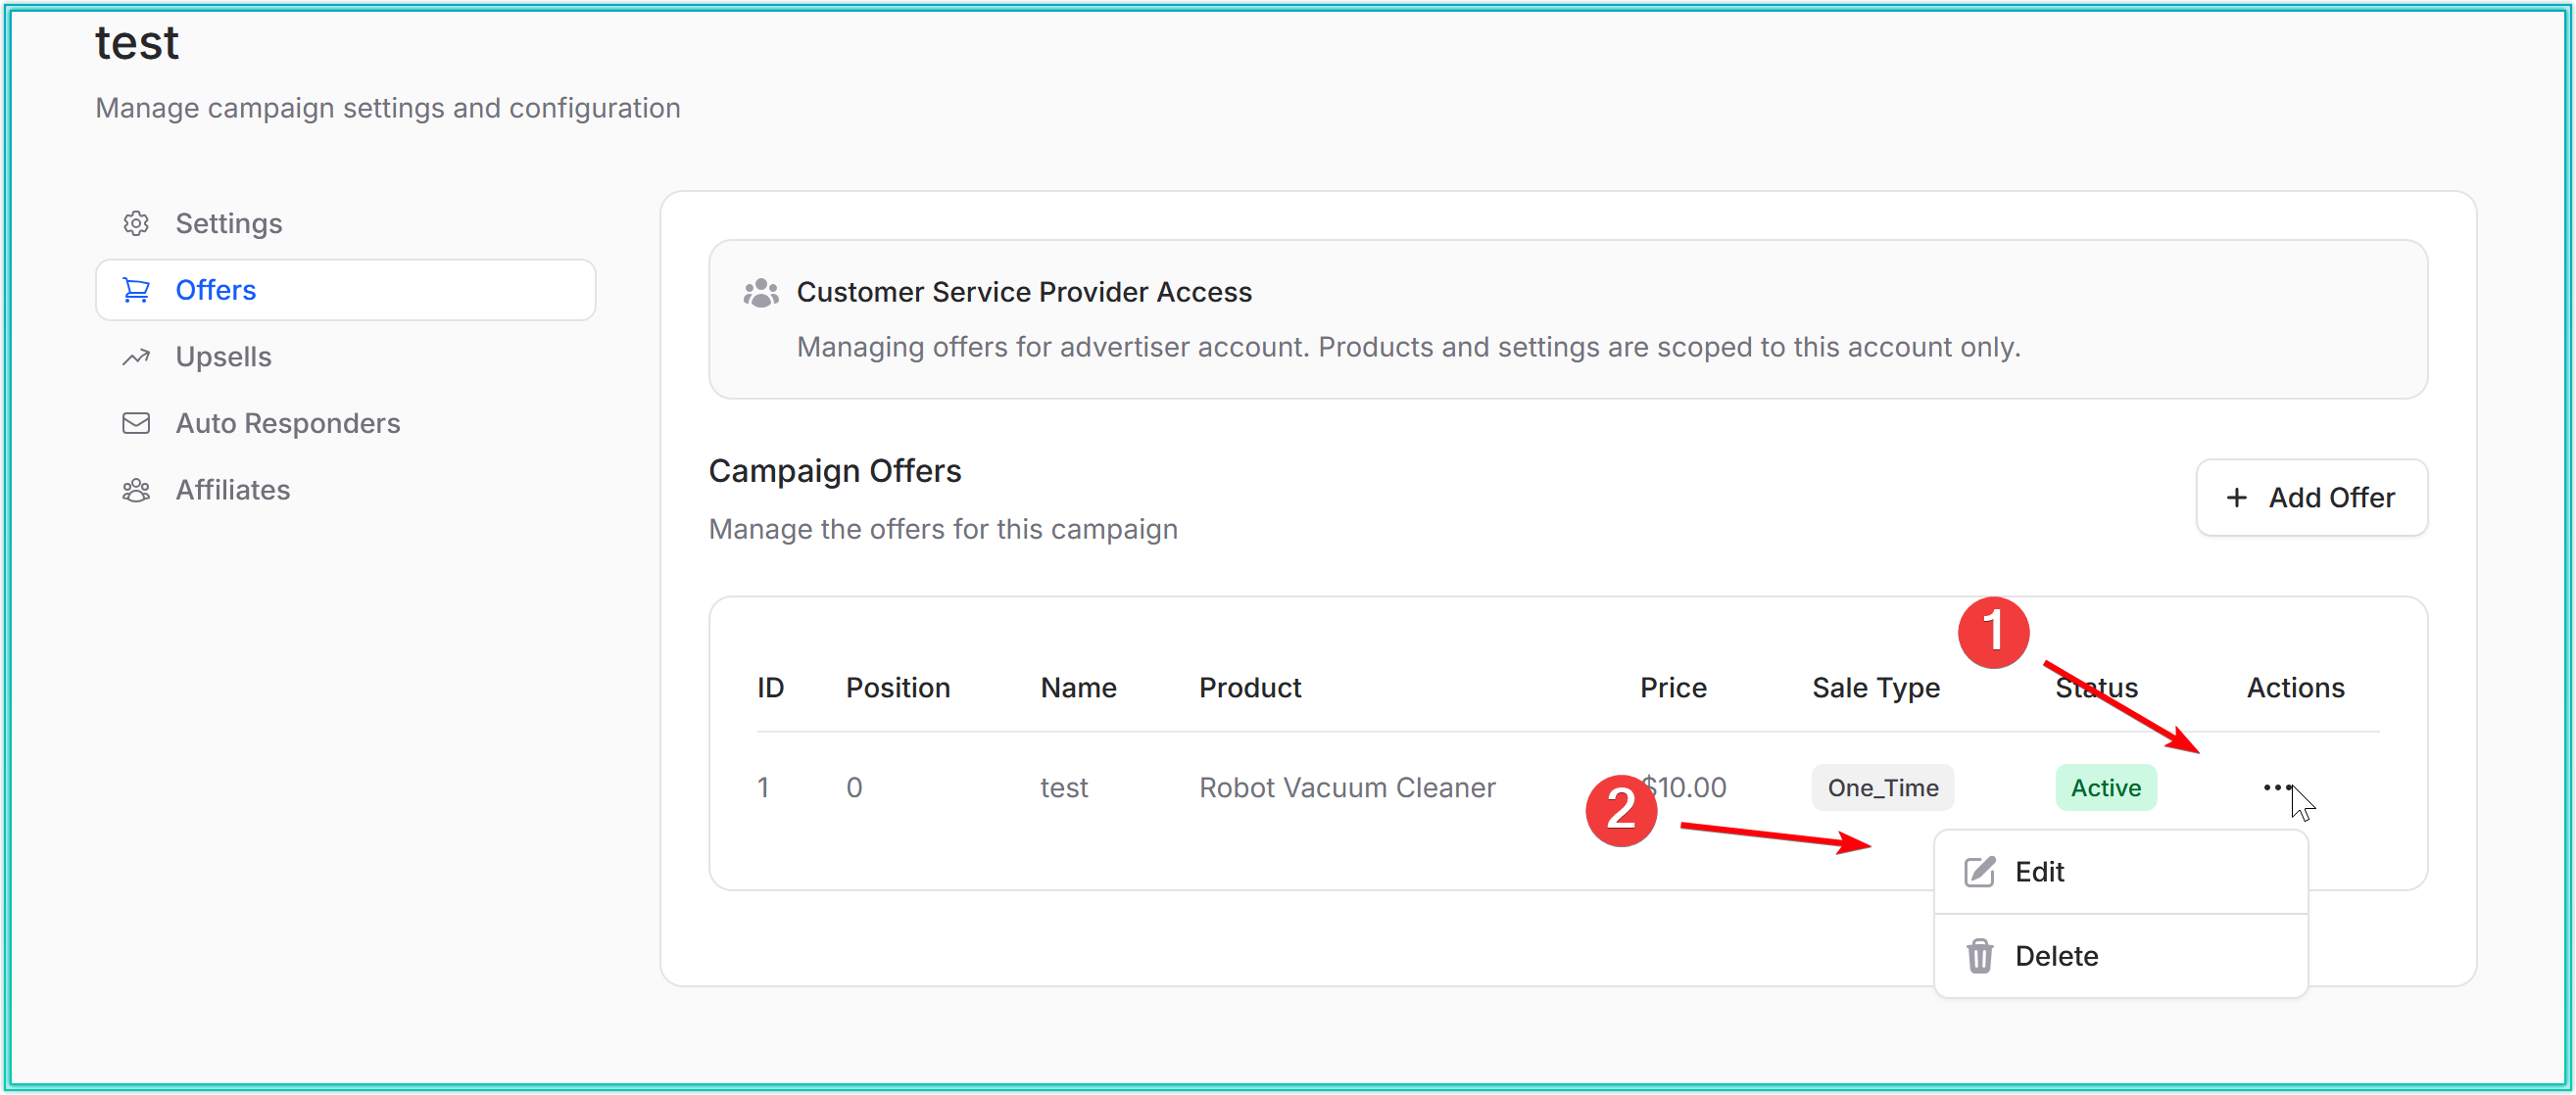Click the Upsells trending arrow icon
Viewport: 2576px width, 1095px height.
pos(136,357)
